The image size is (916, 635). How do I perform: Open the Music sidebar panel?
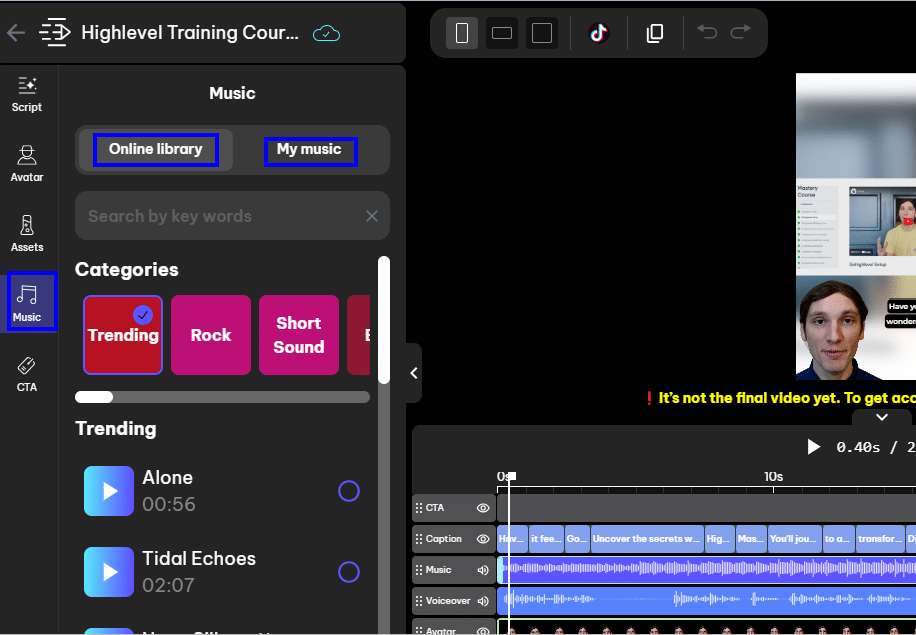[27, 303]
